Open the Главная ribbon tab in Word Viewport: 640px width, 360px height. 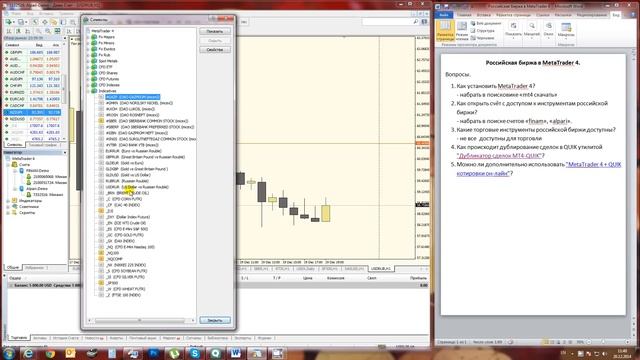464,15
